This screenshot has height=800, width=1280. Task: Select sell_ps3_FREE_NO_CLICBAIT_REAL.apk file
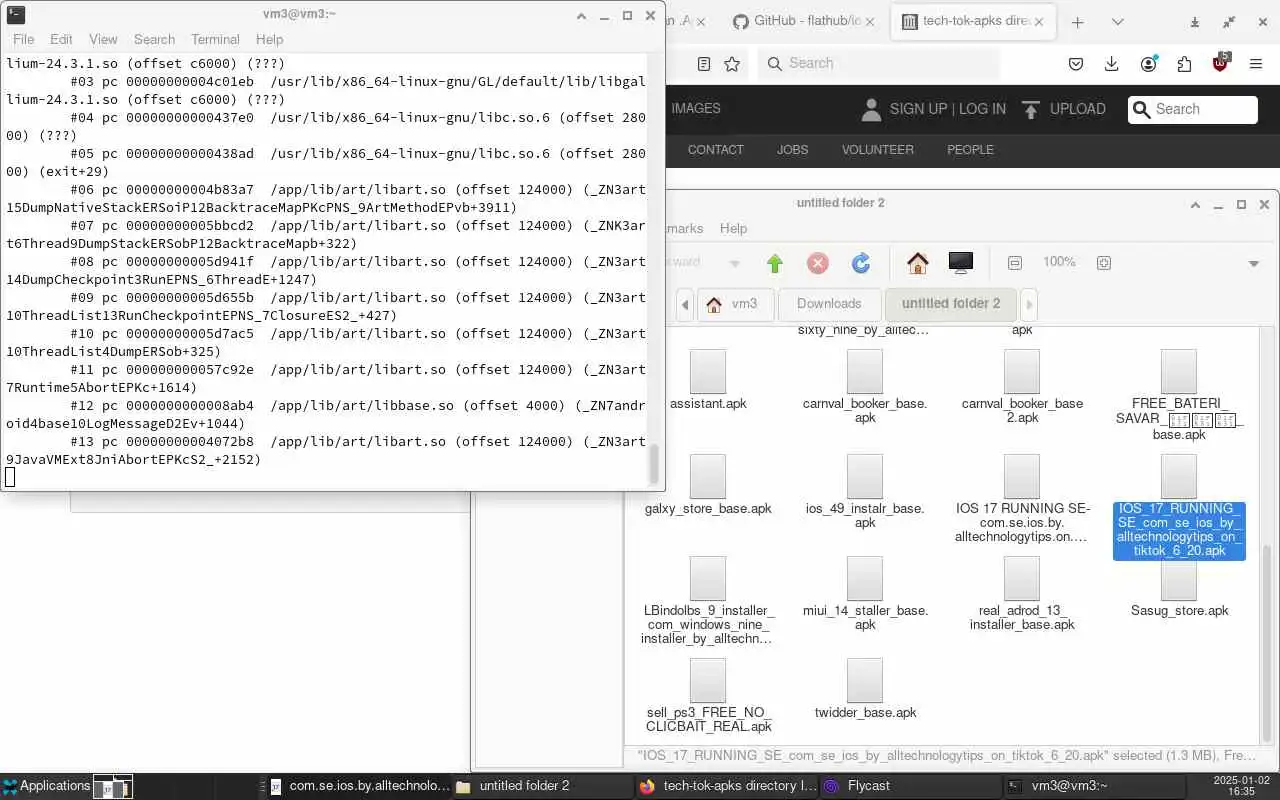(x=708, y=696)
